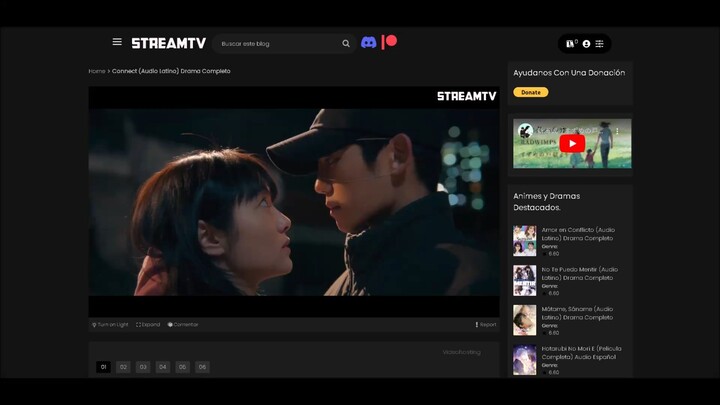Open the bookmarks icon with counter
720x405 pixels.
pyautogui.click(x=571, y=44)
